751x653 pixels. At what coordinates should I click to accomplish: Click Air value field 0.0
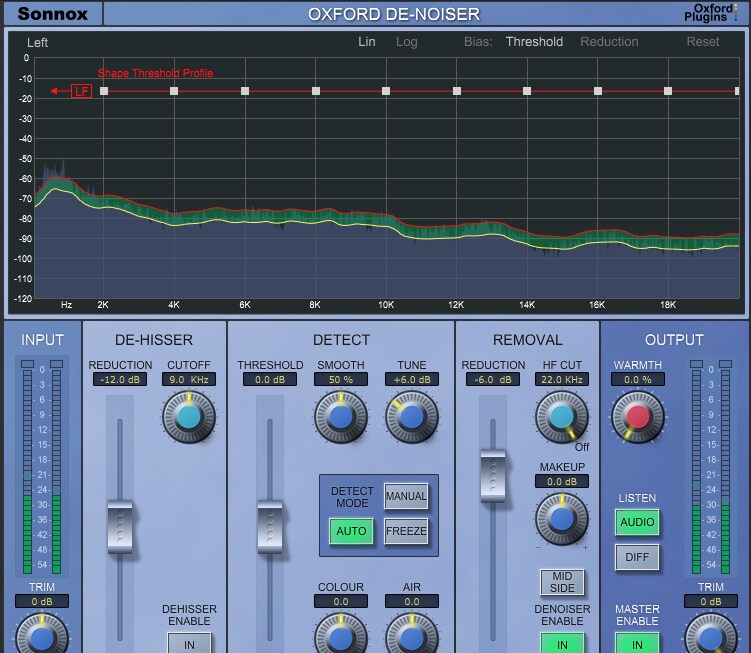[411, 601]
